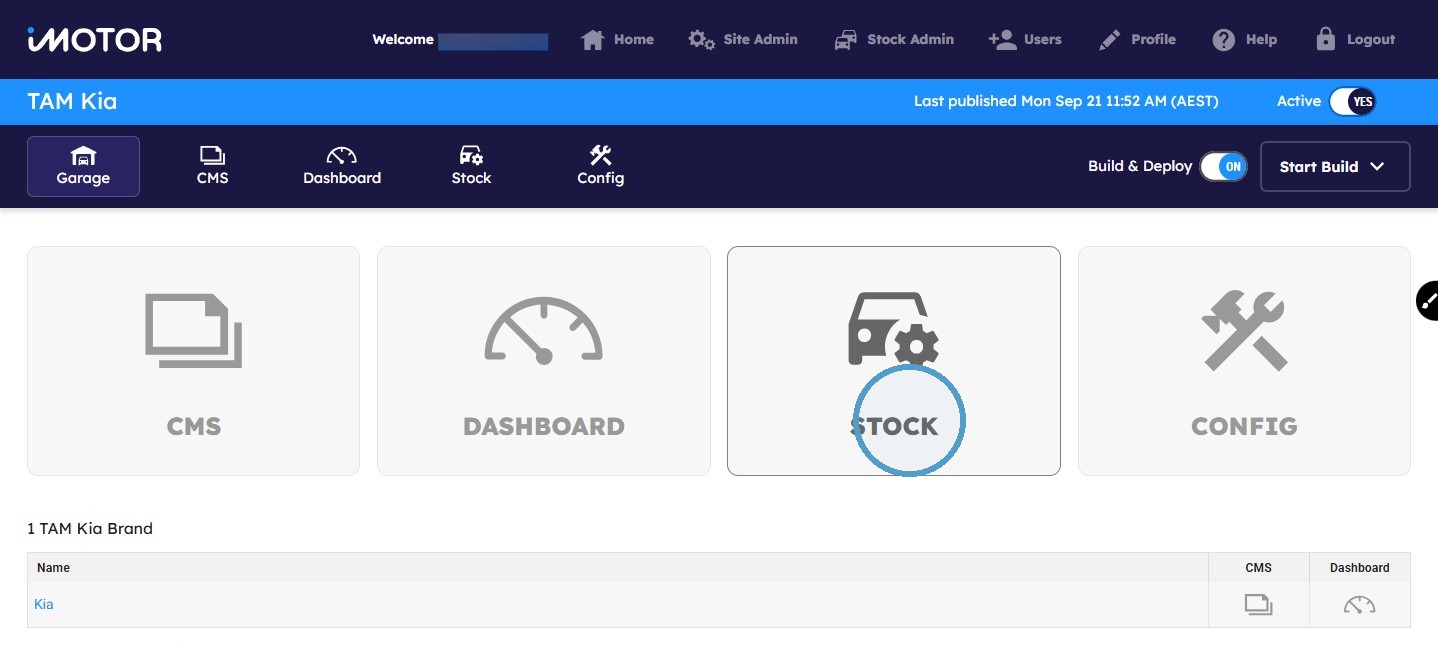Select the CMS tab in toolbar
This screenshot has width=1438, height=645.
pos(212,166)
